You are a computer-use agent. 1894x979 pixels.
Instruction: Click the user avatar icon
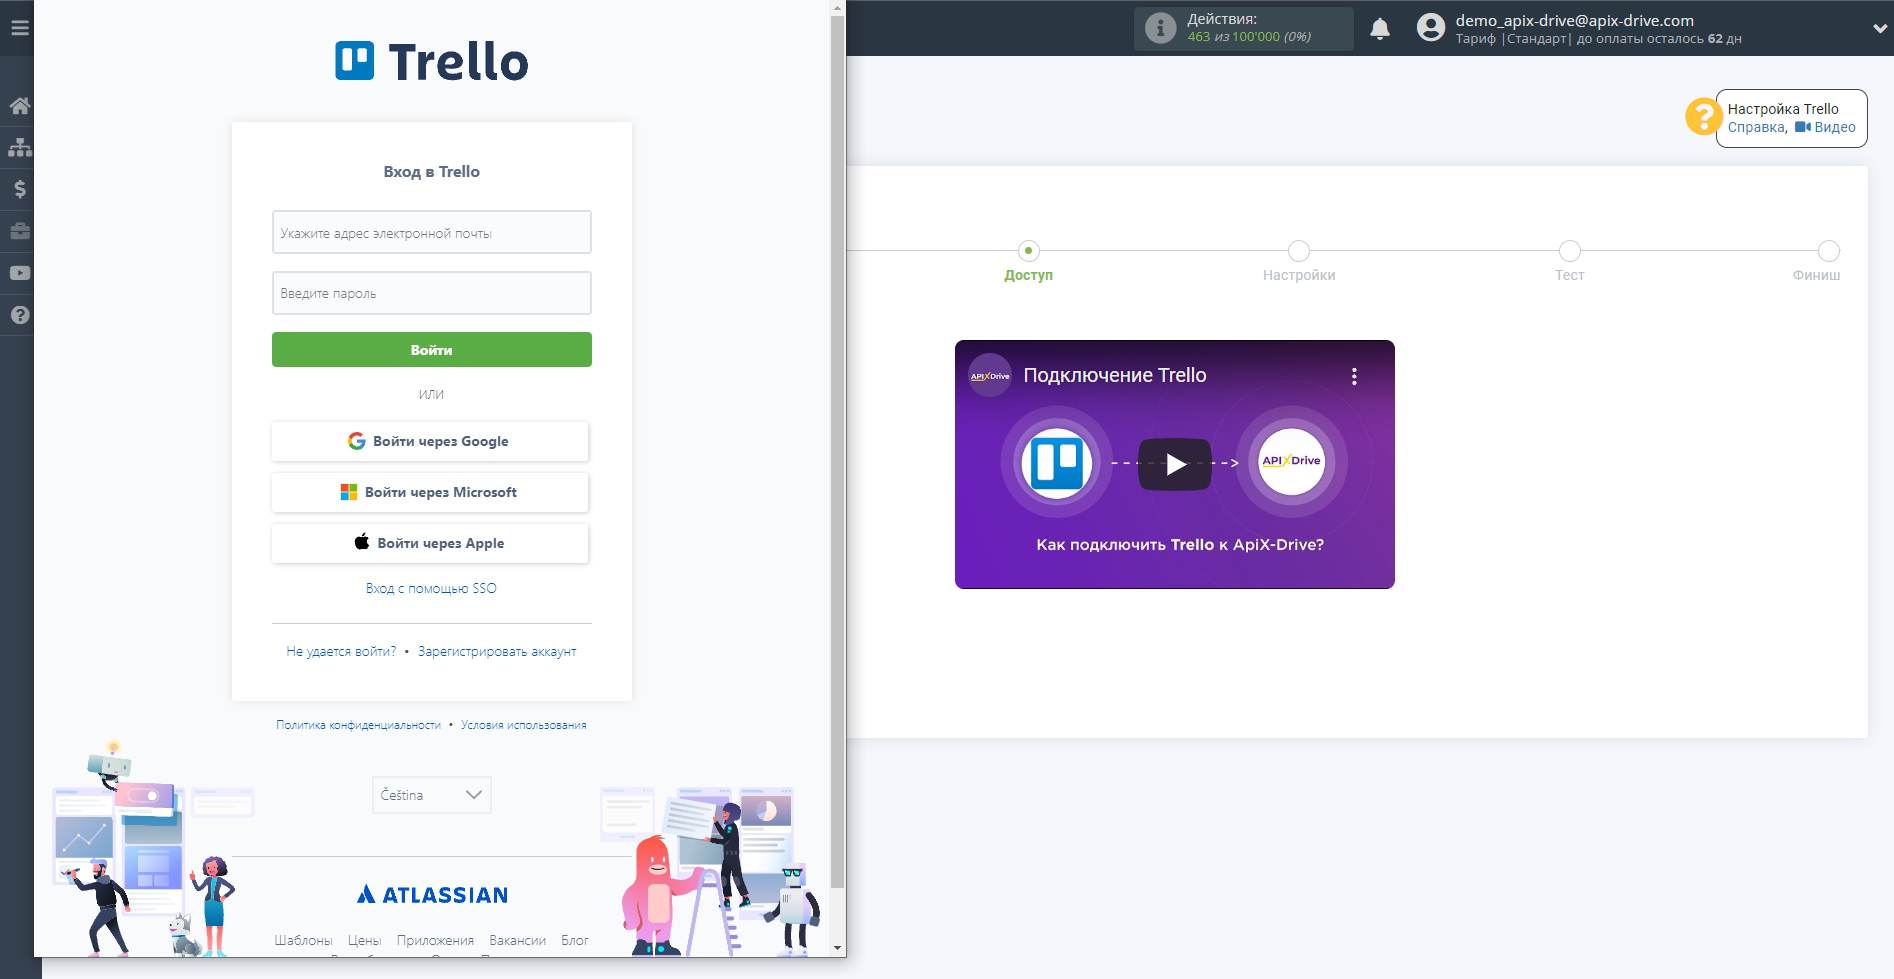[1431, 28]
